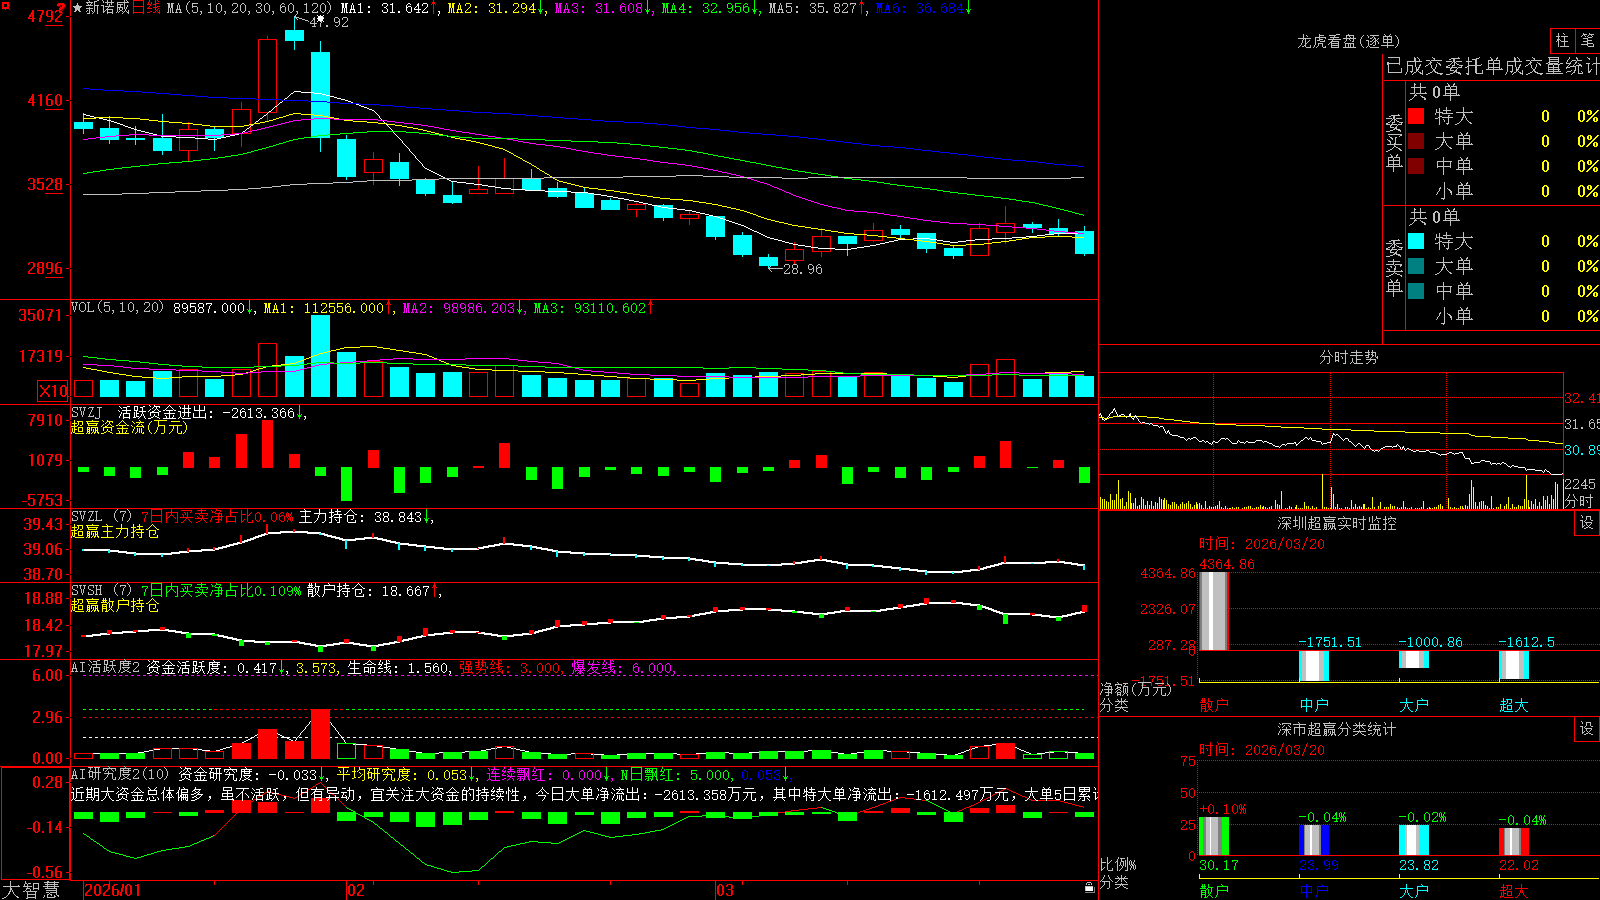Screen dimensions: 1600x900
Task: Open settings 设 for 深市超赢分类统计
Action: (x=1587, y=729)
